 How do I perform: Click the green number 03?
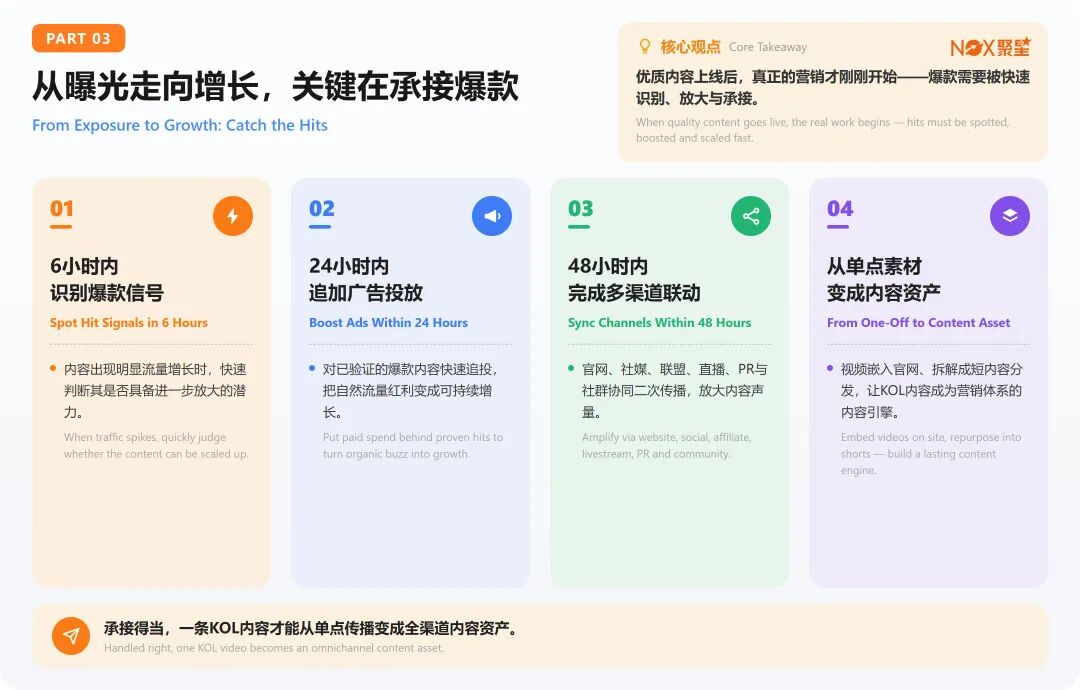pyautogui.click(x=581, y=209)
